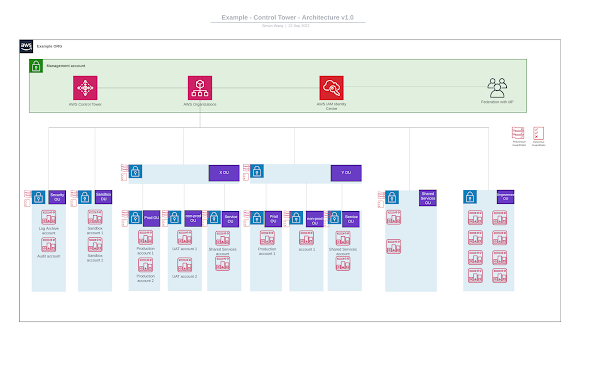Screen dimensions: 590x388
Task: Select the AWS Control Tower caption
Action: click(85, 105)
